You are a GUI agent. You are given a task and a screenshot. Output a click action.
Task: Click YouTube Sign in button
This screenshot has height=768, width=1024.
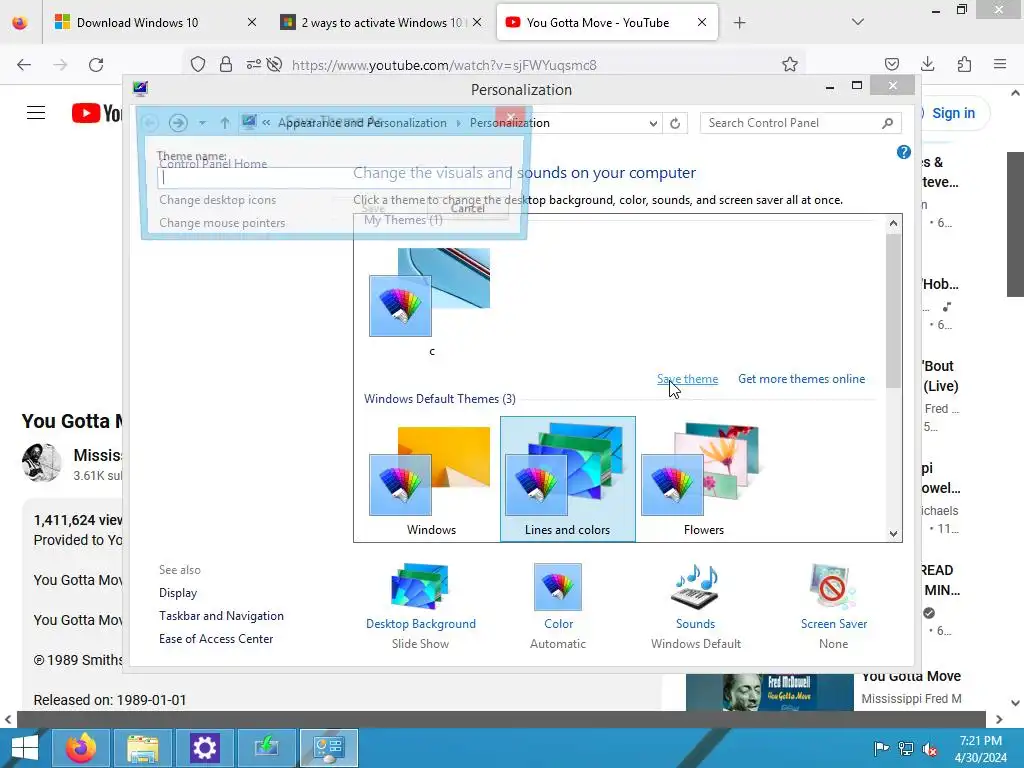953,113
